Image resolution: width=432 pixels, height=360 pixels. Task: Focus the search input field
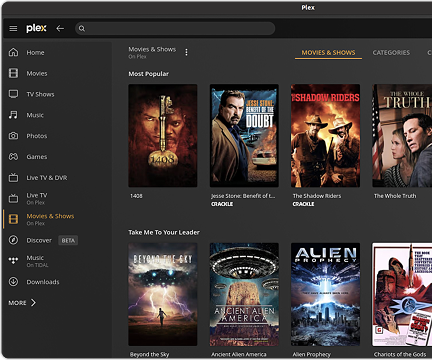pyautogui.click(x=175, y=29)
